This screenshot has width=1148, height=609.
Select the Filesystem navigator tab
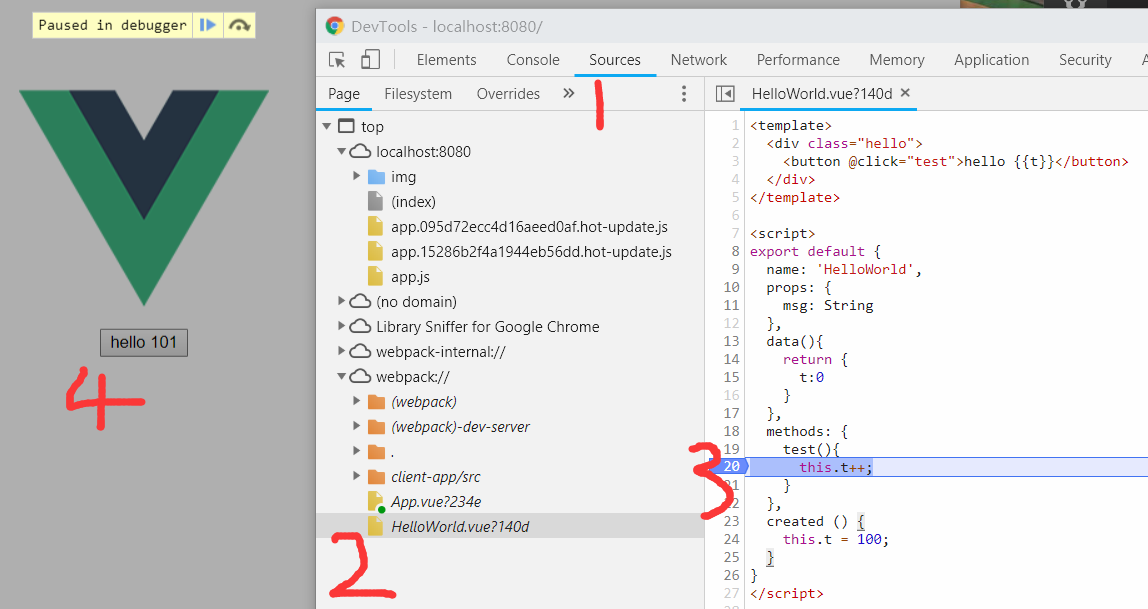click(418, 94)
